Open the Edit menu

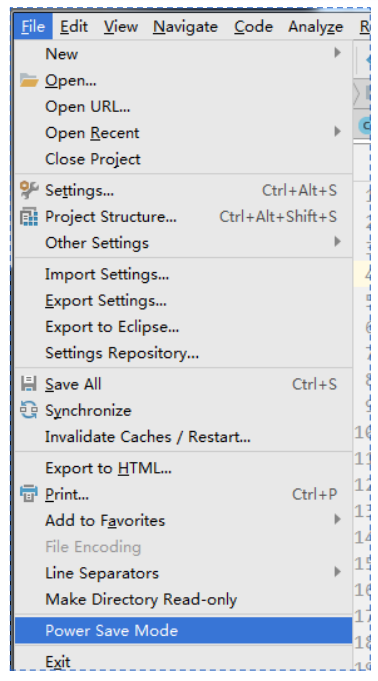(x=74, y=27)
